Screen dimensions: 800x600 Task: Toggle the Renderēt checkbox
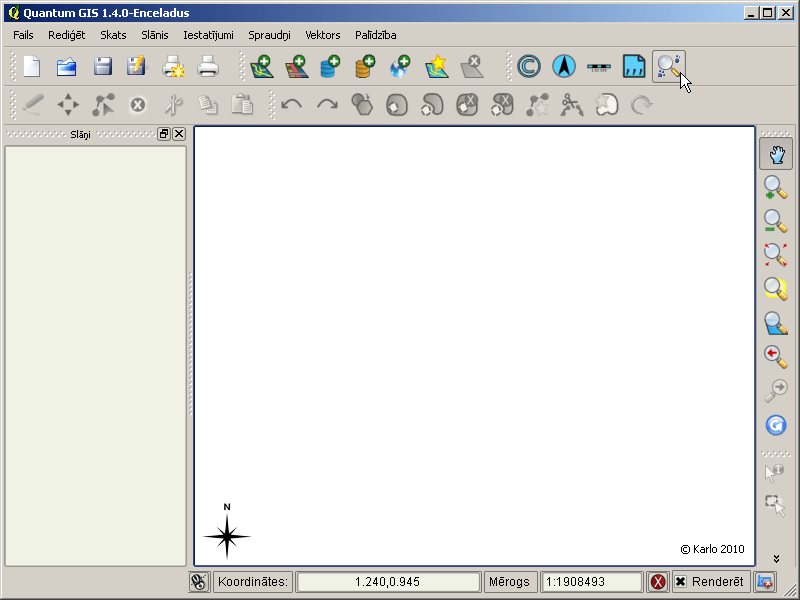point(681,582)
